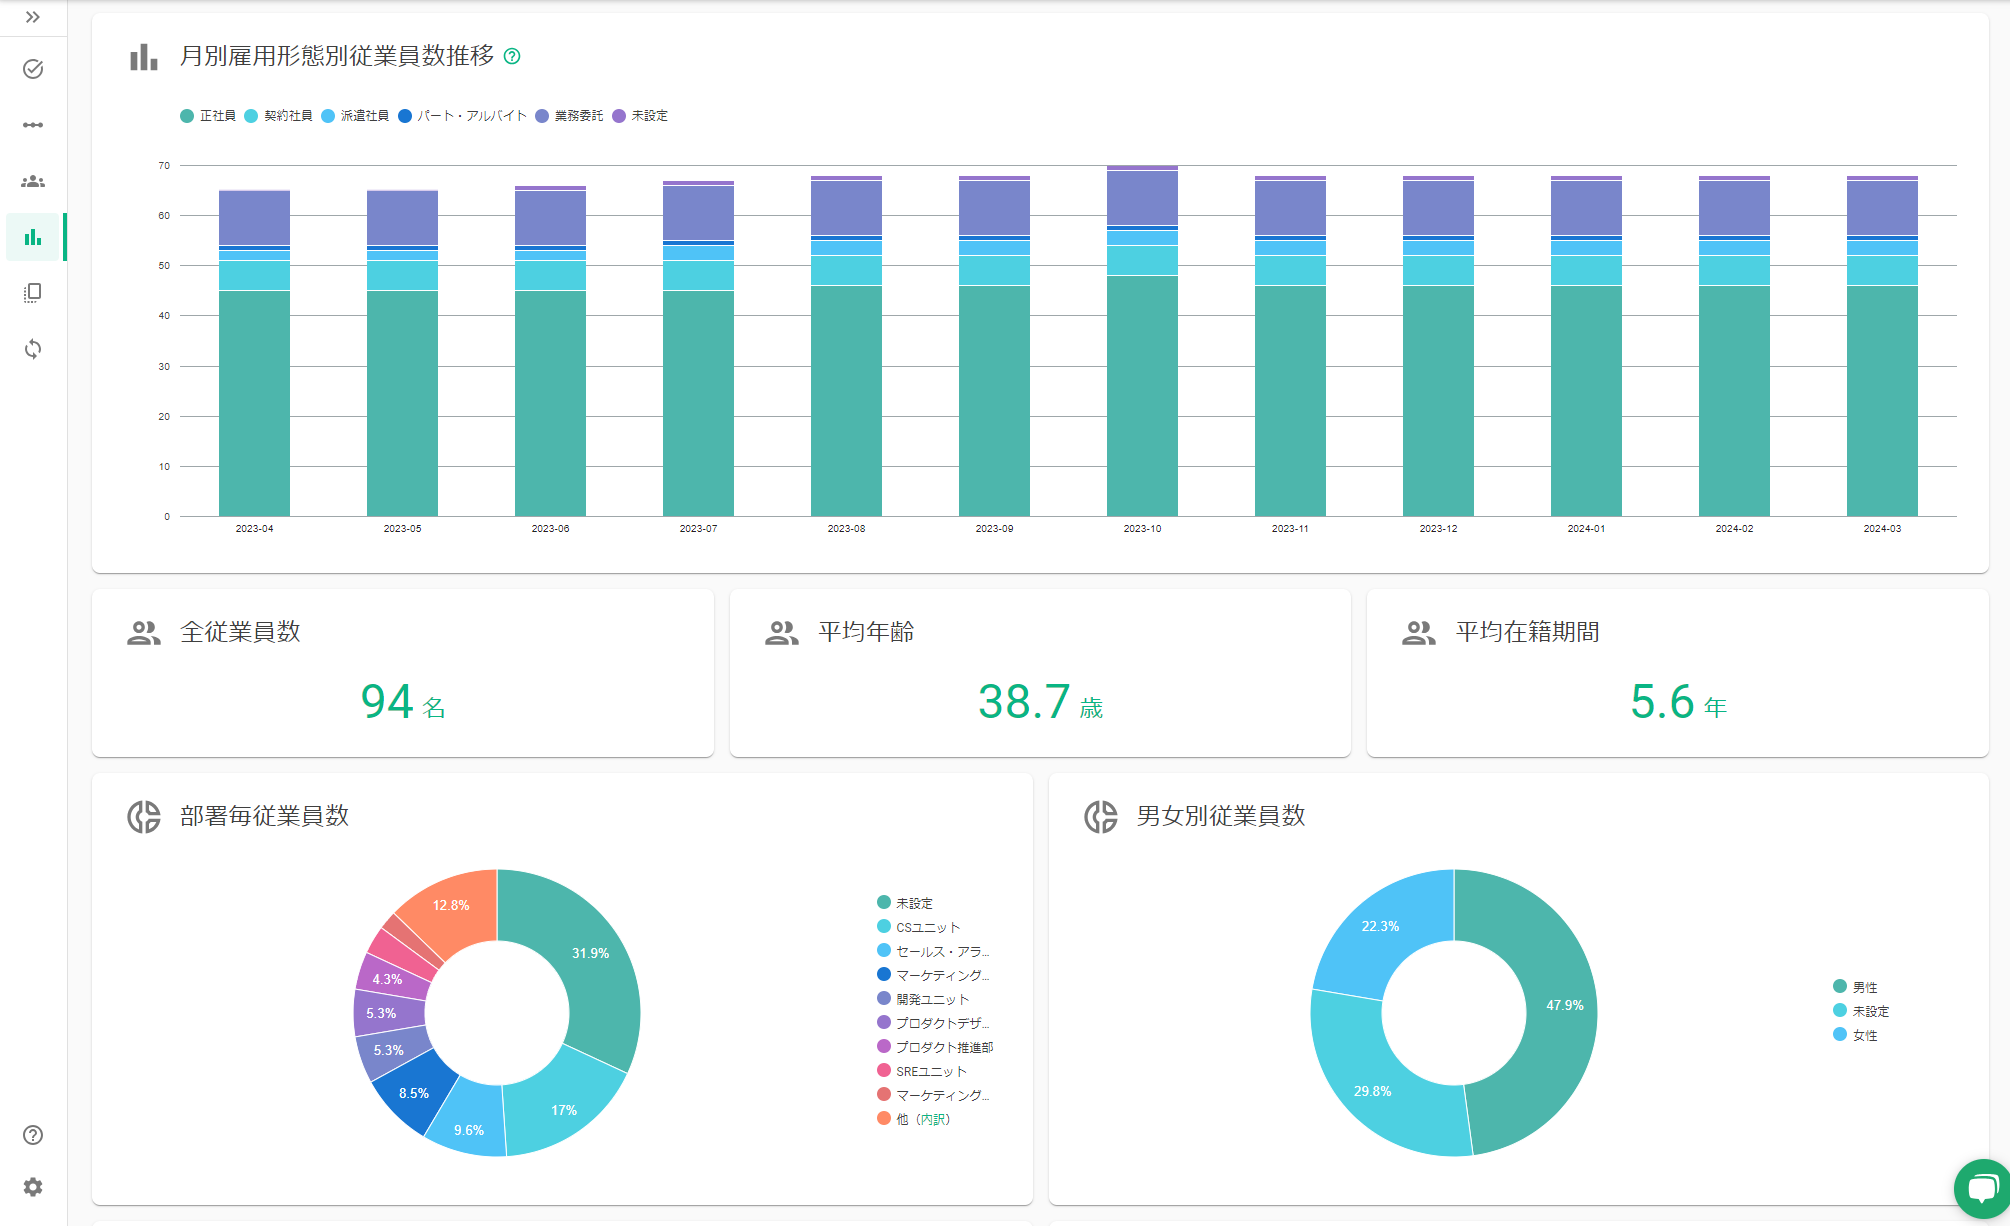Image resolution: width=2010 pixels, height=1226 pixels.
Task: Toggle the パート・アルバイト legend series
Action: tap(462, 116)
